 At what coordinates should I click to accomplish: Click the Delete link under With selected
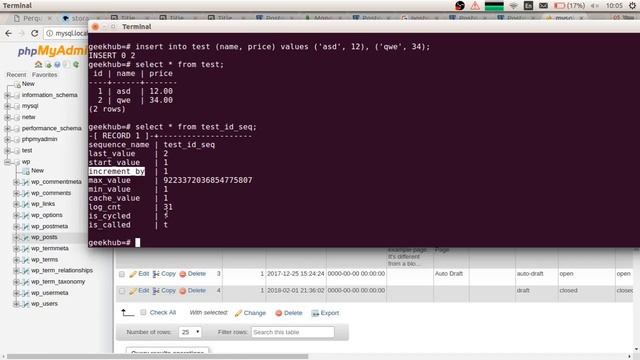pyautogui.click(x=293, y=313)
